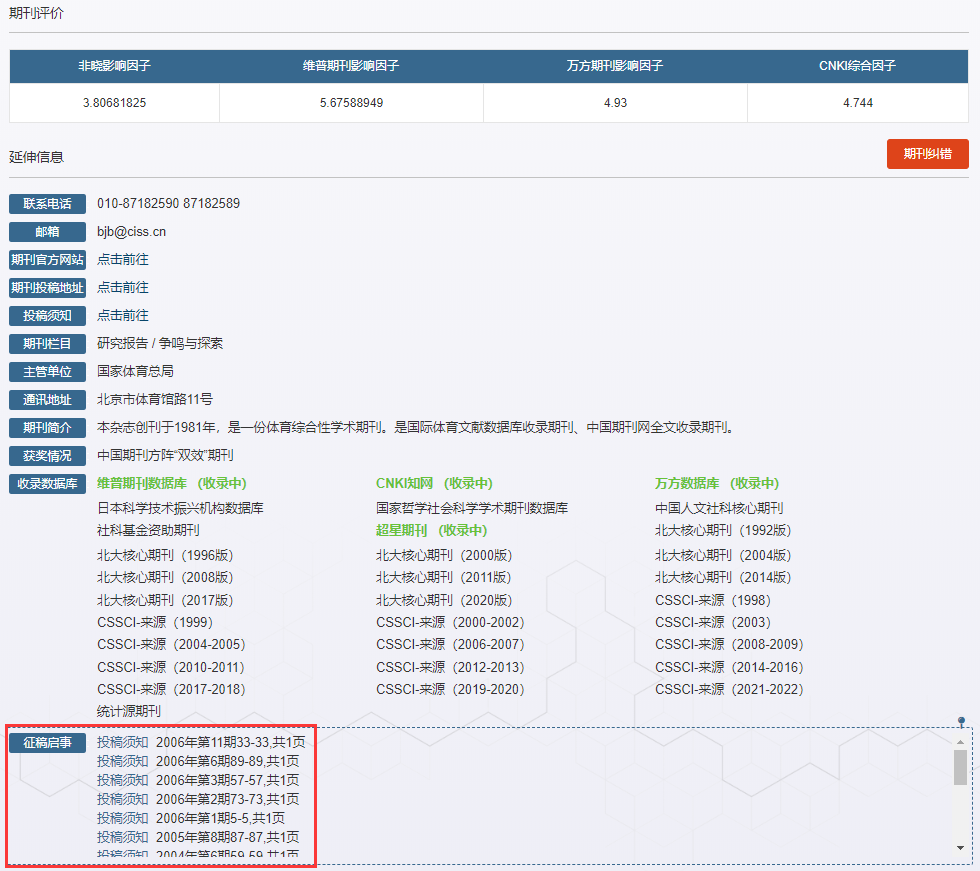Open the 投稿须知 点击前往 link
The width and height of the screenshot is (980, 871).
[x=122, y=316]
